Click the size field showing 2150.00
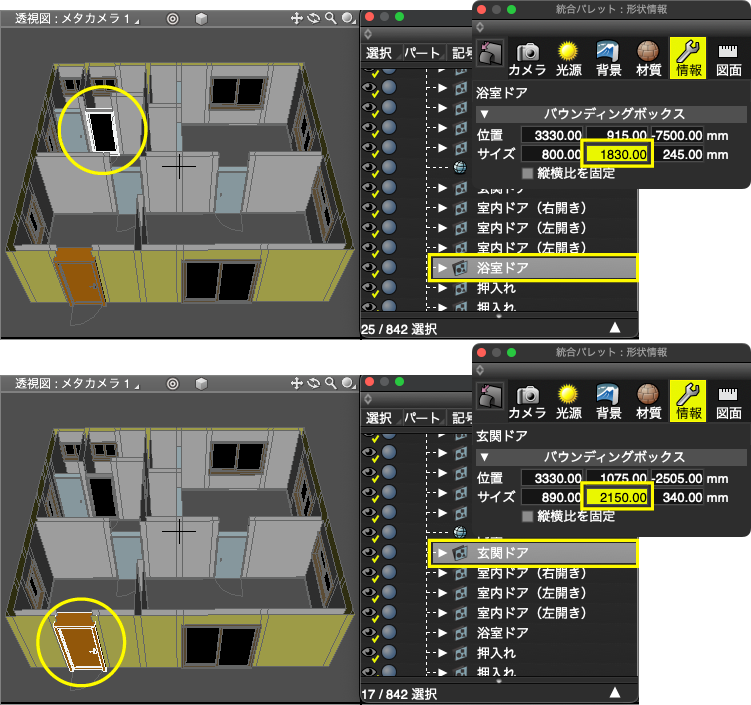 [617, 497]
